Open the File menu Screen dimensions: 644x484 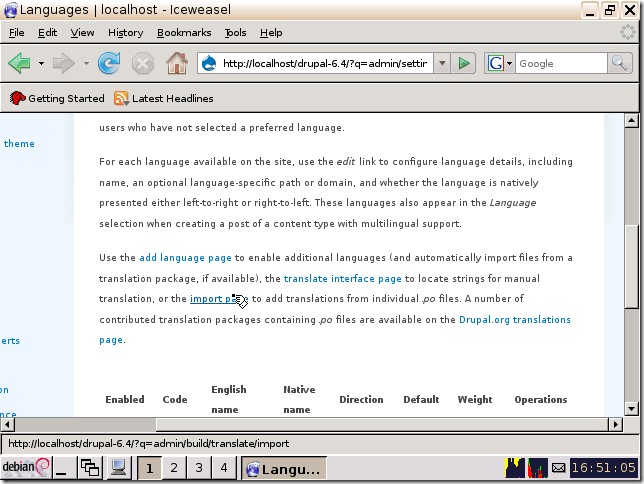point(16,32)
